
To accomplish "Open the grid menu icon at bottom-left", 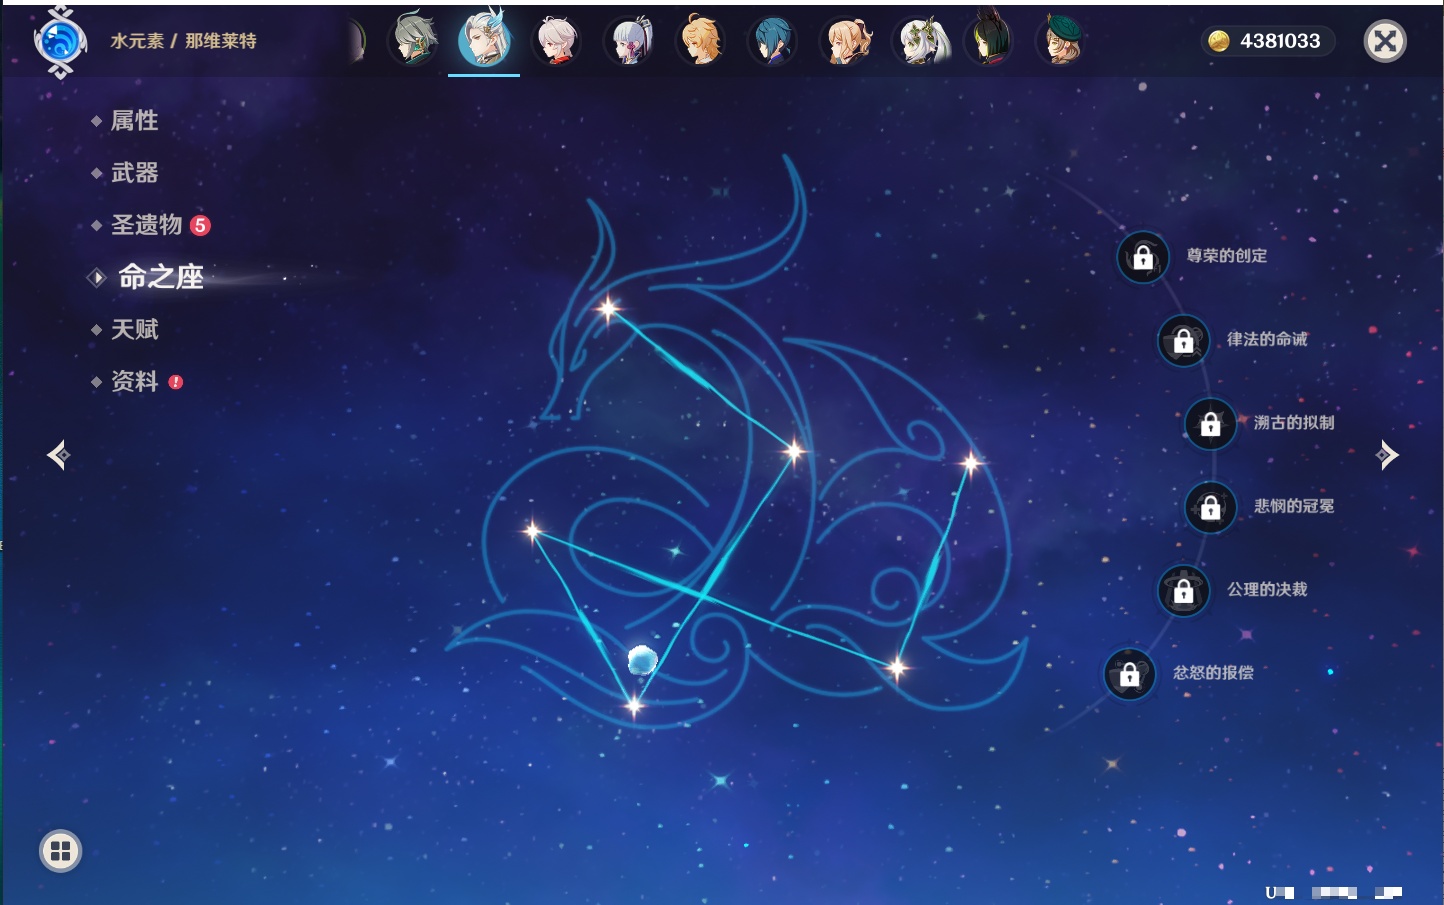I will click(60, 851).
